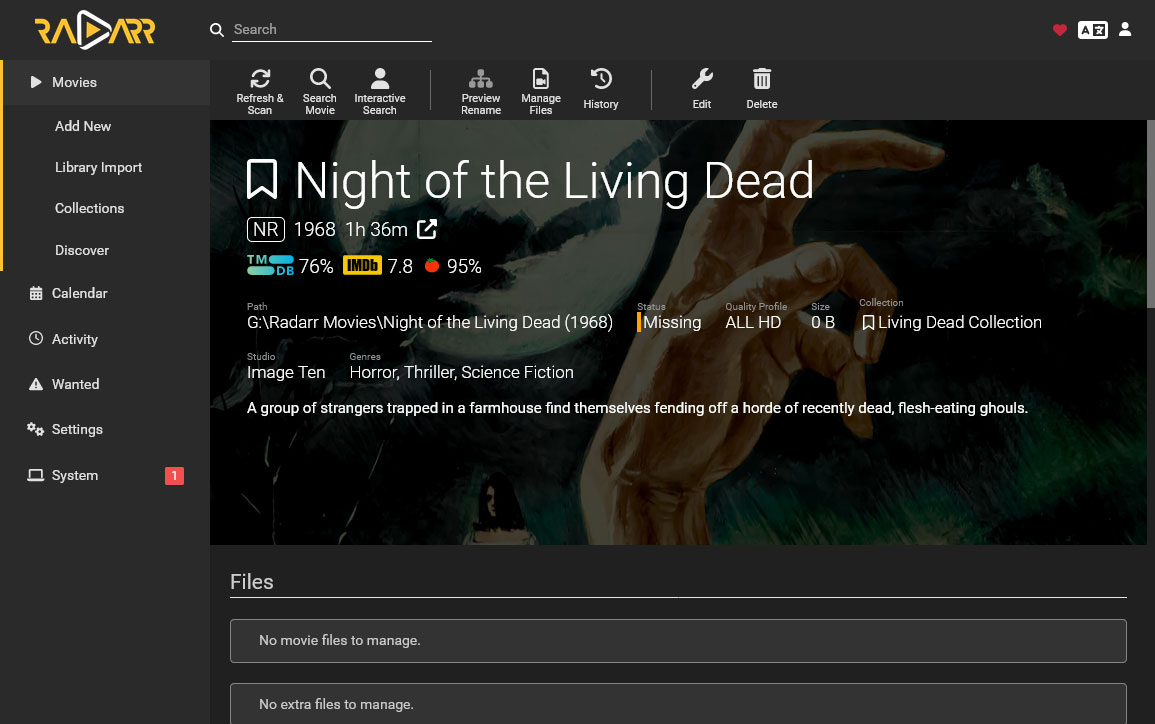Click the Rotten Tomatoes tomato icon
The width and height of the screenshot is (1155, 724).
(432, 265)
